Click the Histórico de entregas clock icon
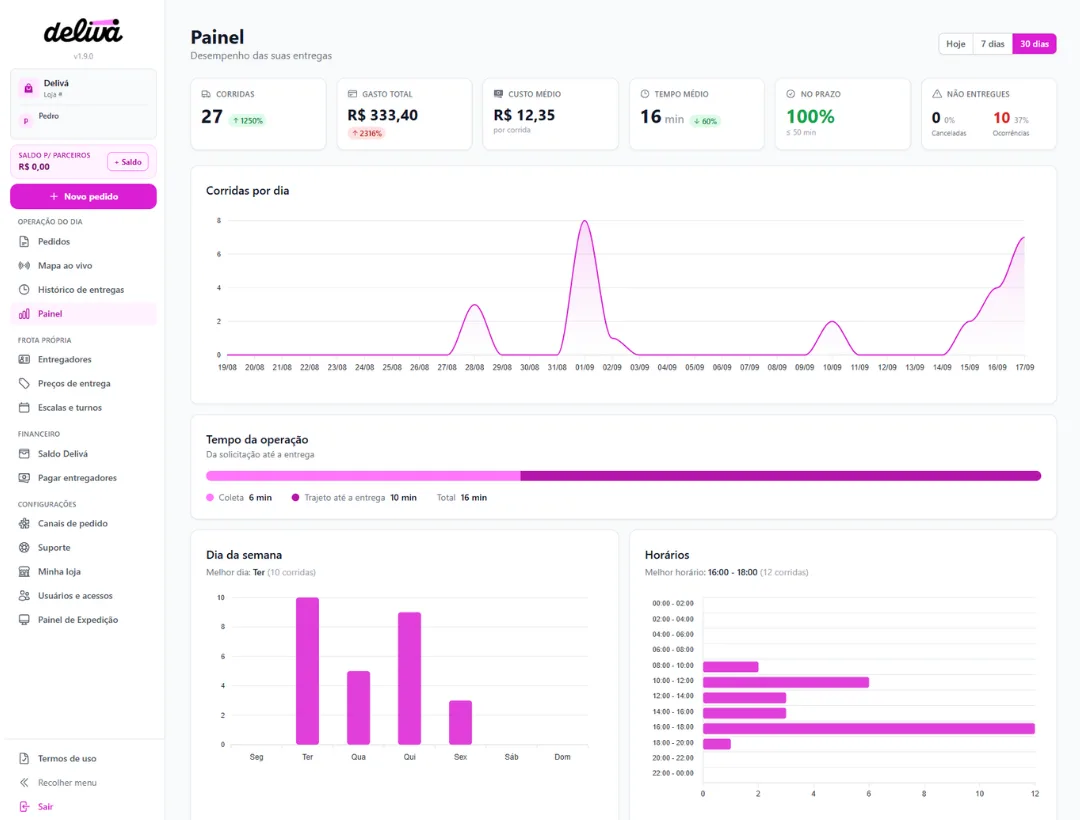 click(24, 290)
